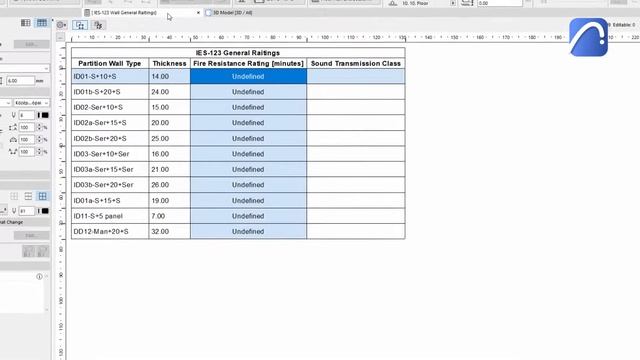Click the Partition Wall Type column header
The width and height of the screenshot is (640, 360).
click(x=110, y=64)
